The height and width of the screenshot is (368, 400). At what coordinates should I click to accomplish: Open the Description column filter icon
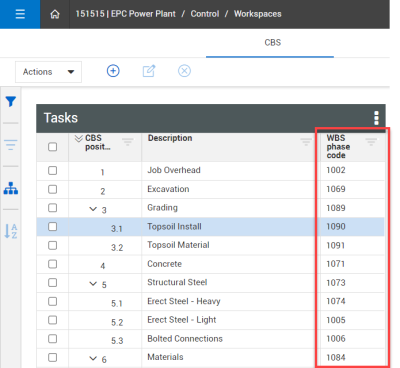[x=306, y=142]
